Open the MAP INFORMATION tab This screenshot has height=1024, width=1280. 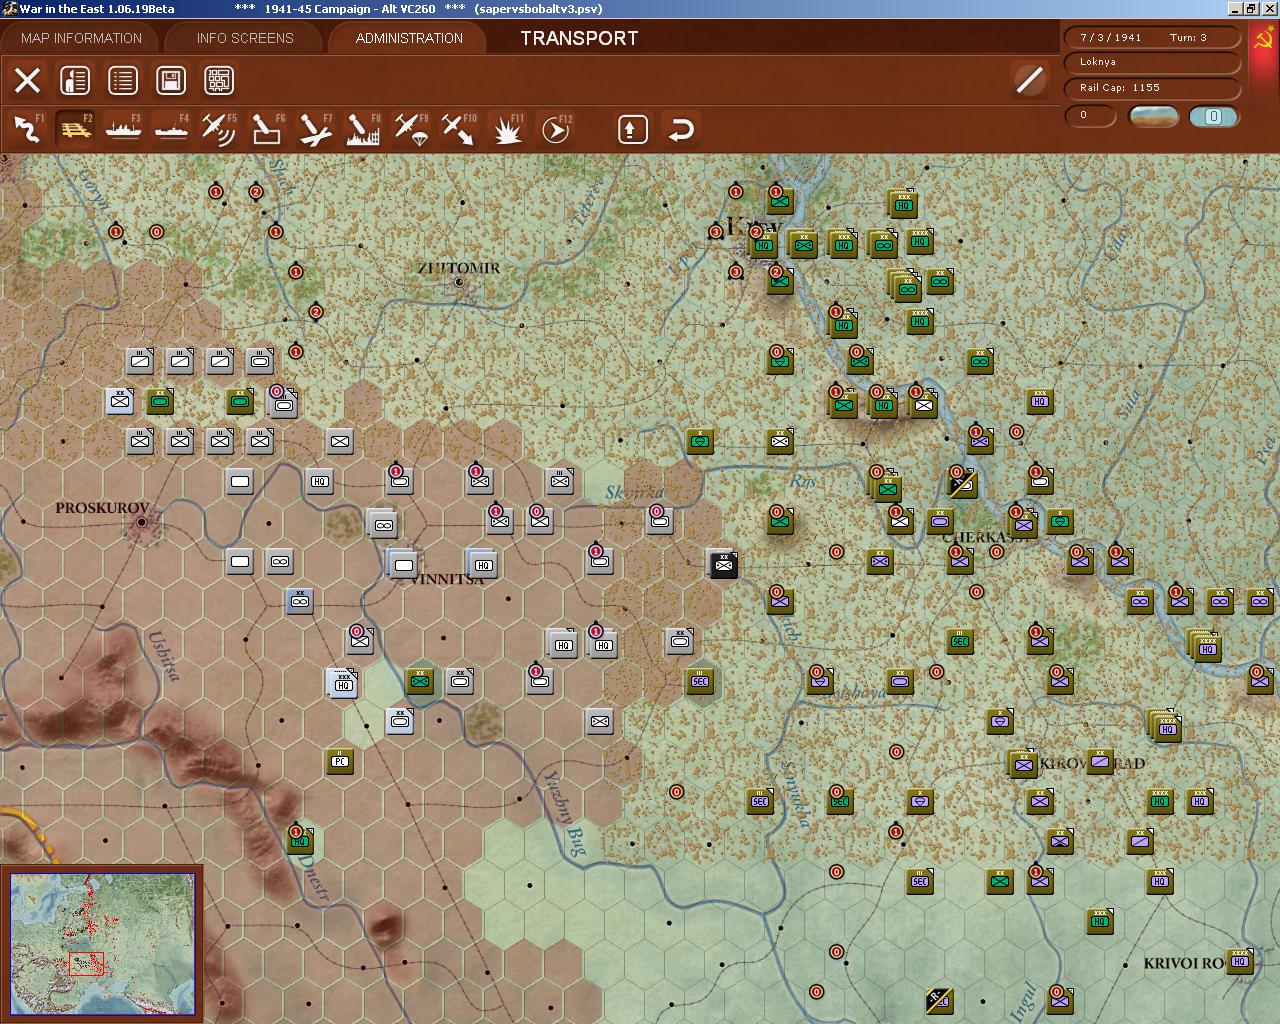tap(81, 38)
